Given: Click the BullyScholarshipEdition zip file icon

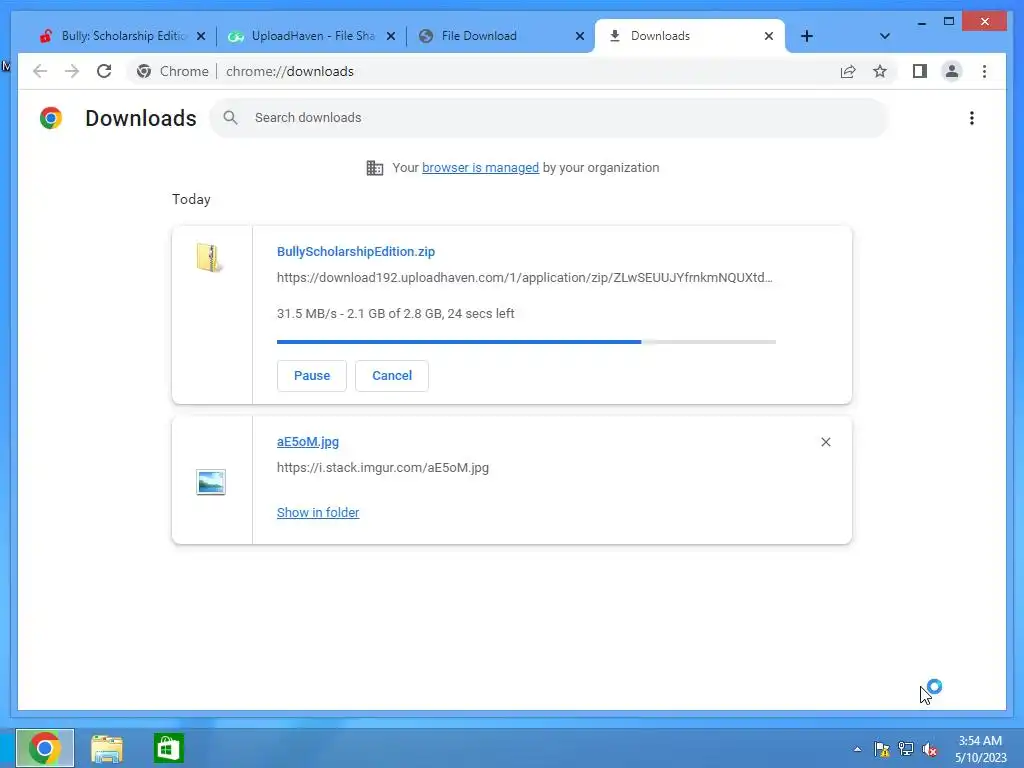Looking at the screenshot, I should 209,258.
